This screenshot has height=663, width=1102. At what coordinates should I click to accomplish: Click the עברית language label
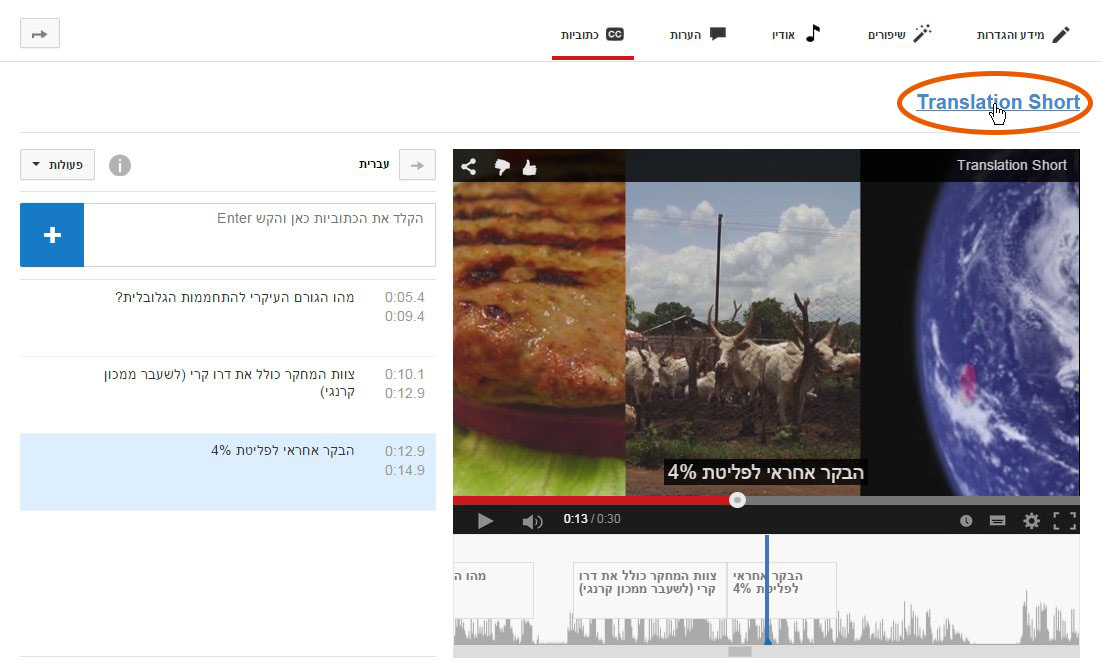(374, 165)
